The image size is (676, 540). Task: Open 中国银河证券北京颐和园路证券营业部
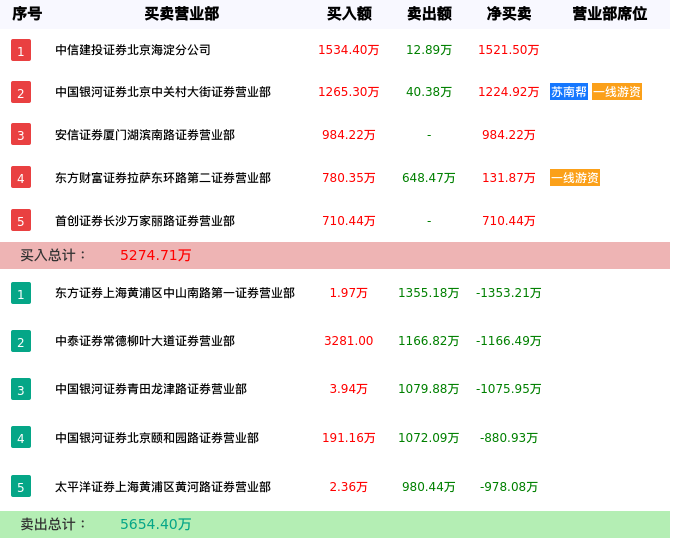click(x=157, y=438)
